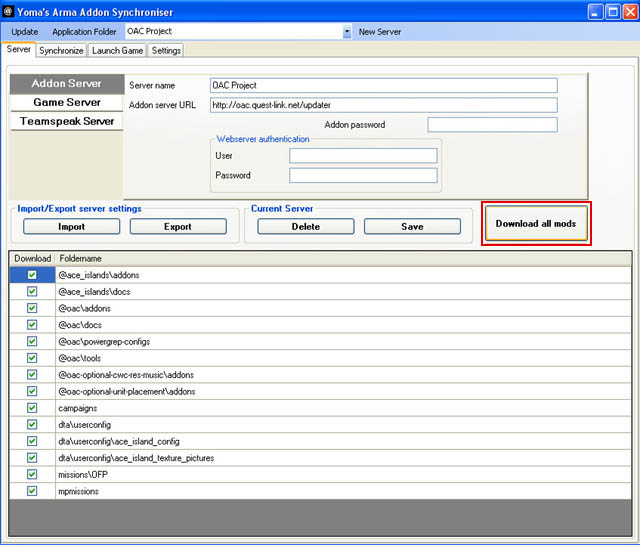Click the New Server toolbar item
The image size is (640, 545).
tap(381, 32)
